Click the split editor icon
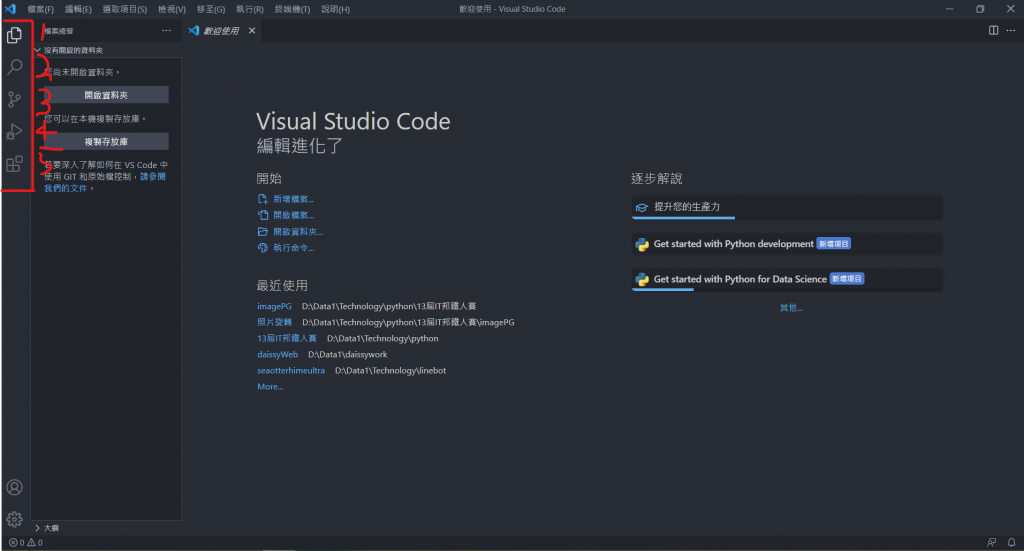The height and width of the screenshot is (551, 1024). pos(993,31)
